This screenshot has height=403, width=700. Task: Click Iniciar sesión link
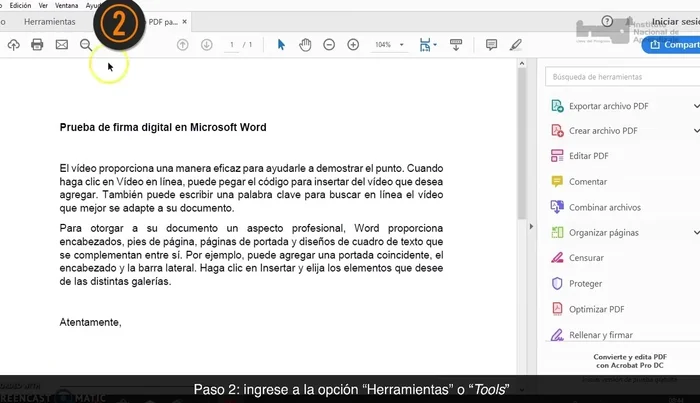tap(675, 21)
